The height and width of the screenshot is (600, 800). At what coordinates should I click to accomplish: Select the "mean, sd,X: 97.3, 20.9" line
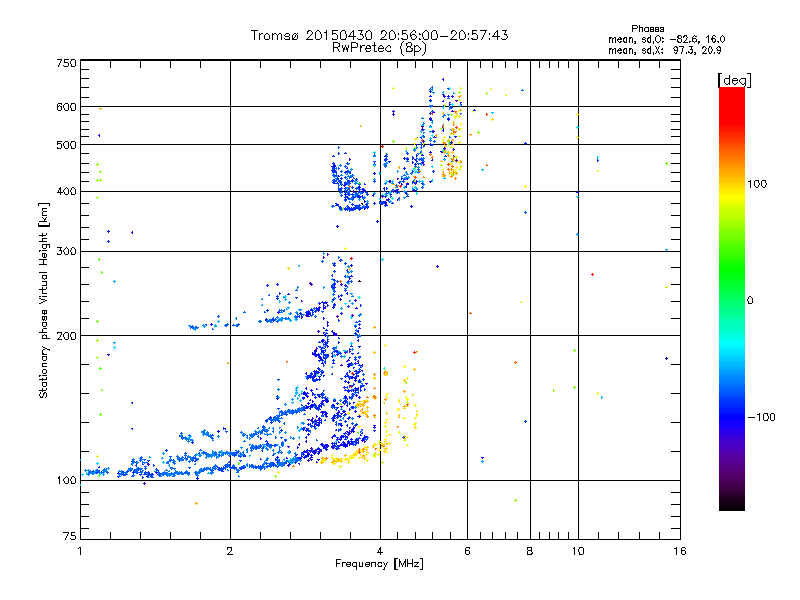coord(664,50)
